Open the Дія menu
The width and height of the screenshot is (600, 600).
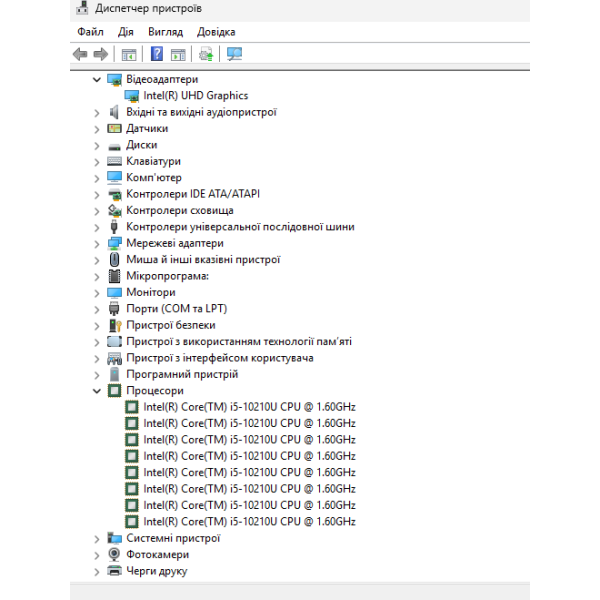click(126, 32)
